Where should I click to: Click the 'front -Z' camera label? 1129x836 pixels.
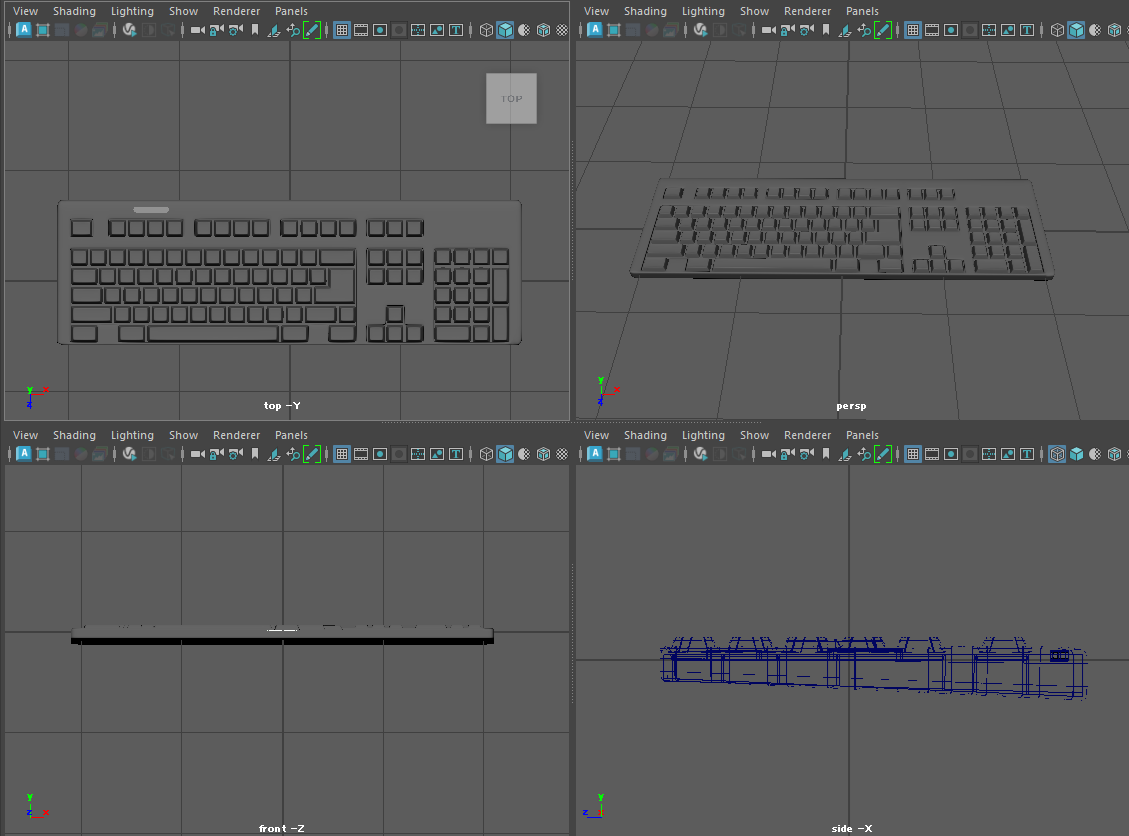tap(282, 829)
